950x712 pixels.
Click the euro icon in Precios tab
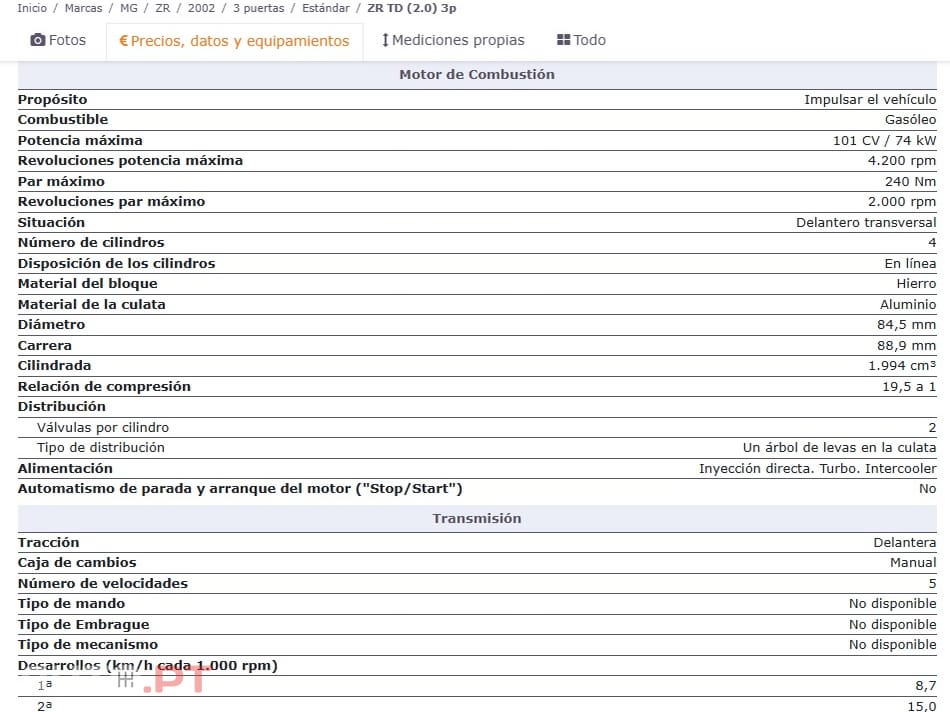(124, 41)
